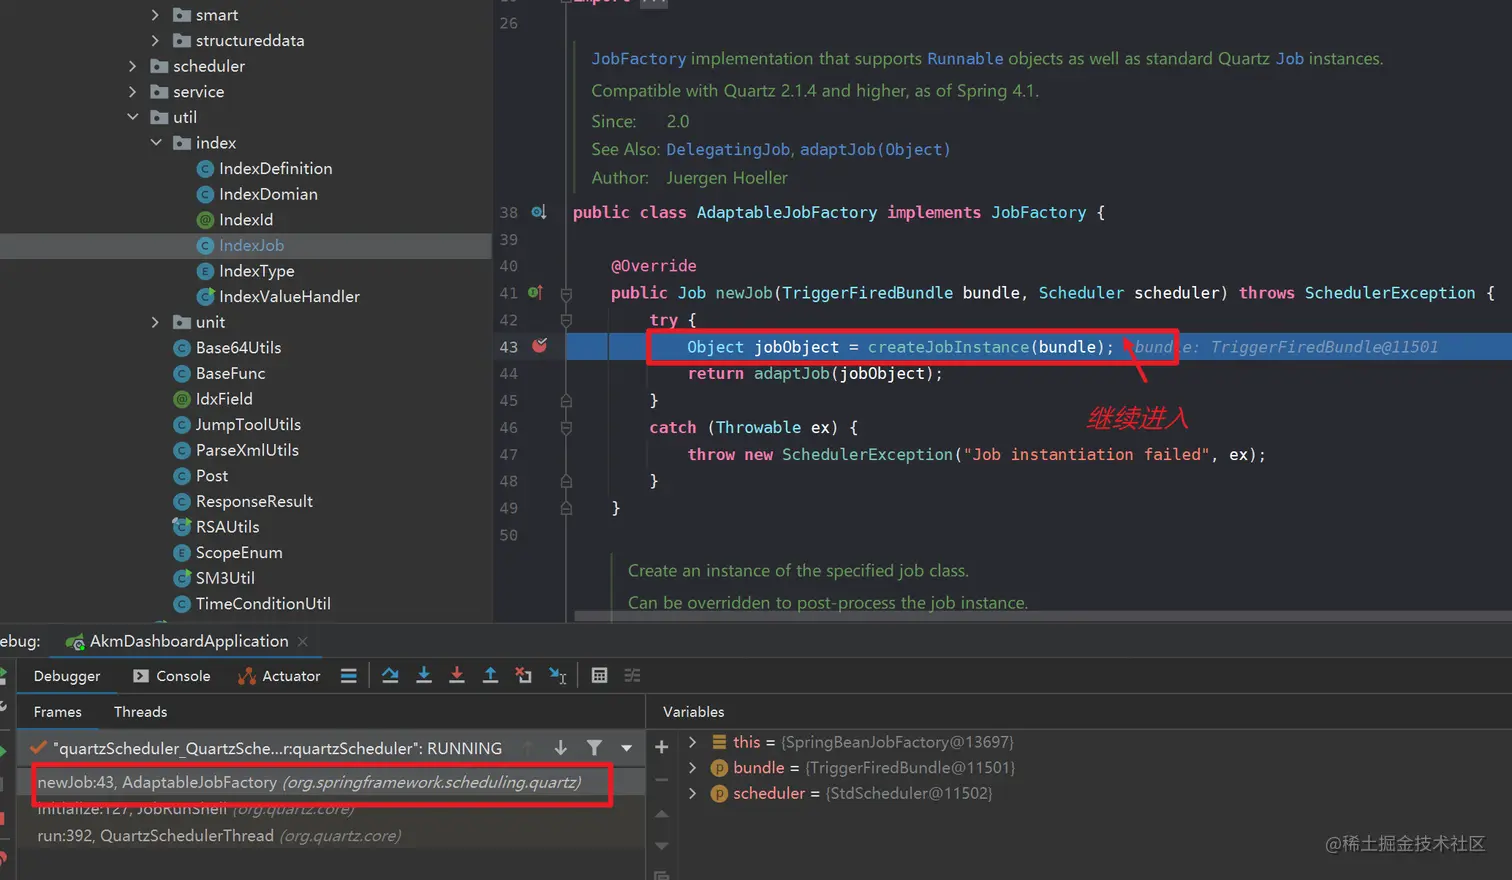Toggle fold marker at line 41 newJob method
This screenshot has width=1512, height=880.
(566, 294)
